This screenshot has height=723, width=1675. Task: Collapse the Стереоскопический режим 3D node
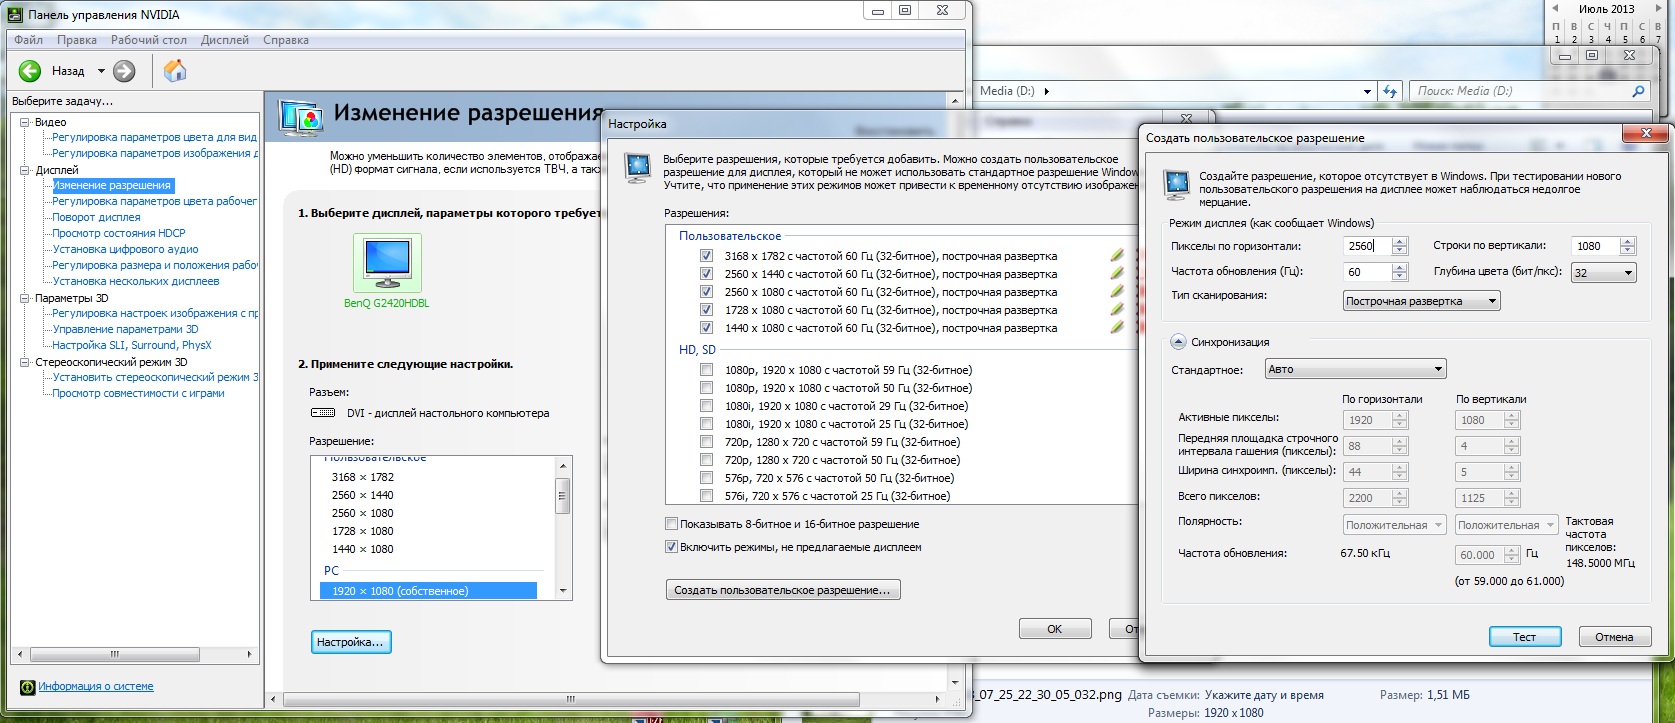point(25,362)
